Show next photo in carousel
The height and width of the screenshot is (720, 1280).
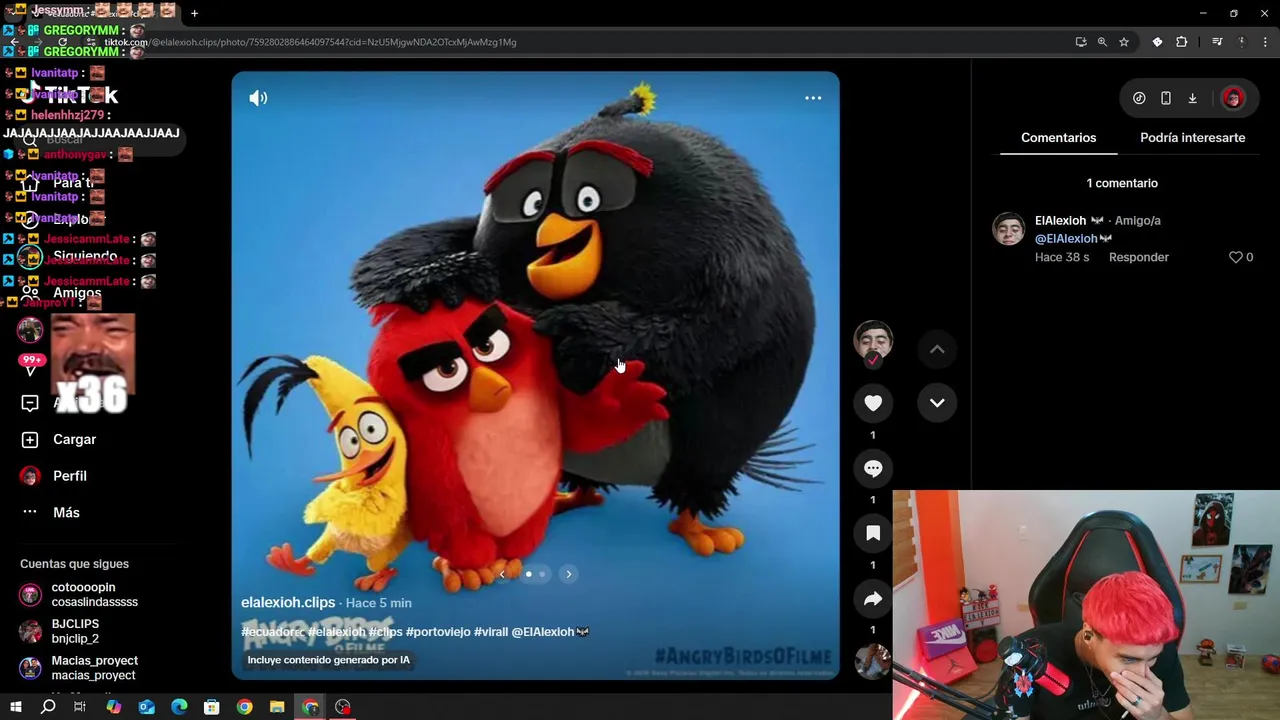(568, 574)
